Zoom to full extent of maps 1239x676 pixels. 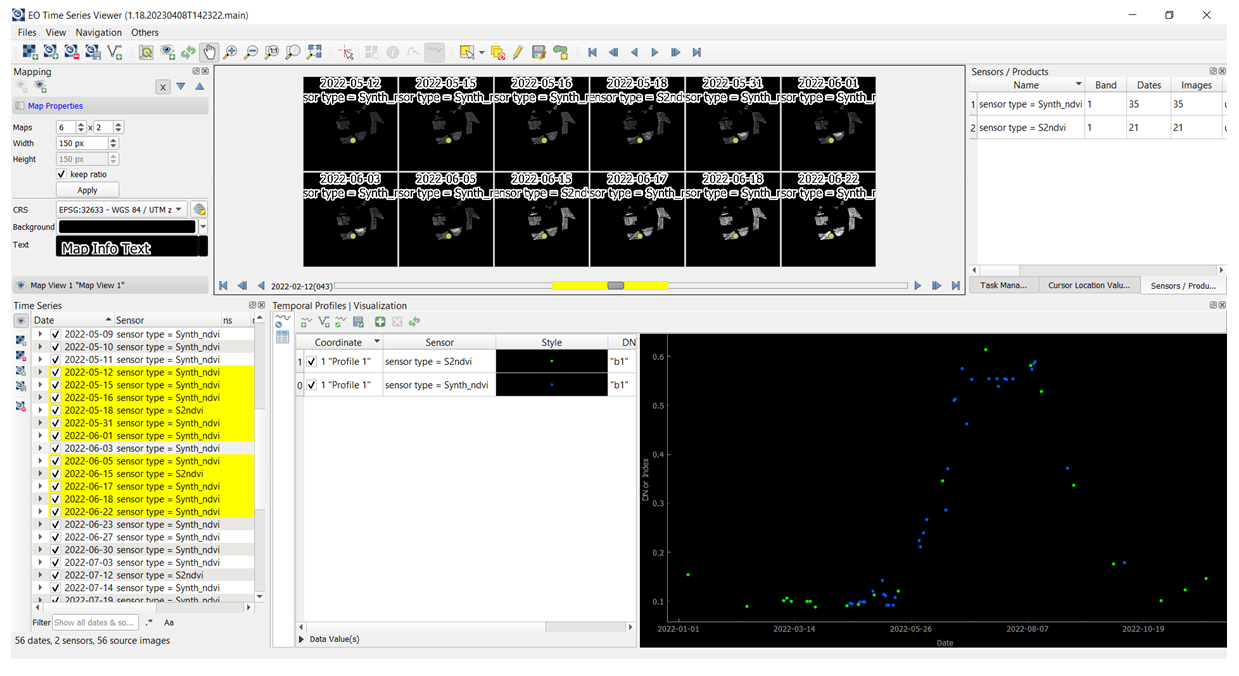[x=292, y=52]
